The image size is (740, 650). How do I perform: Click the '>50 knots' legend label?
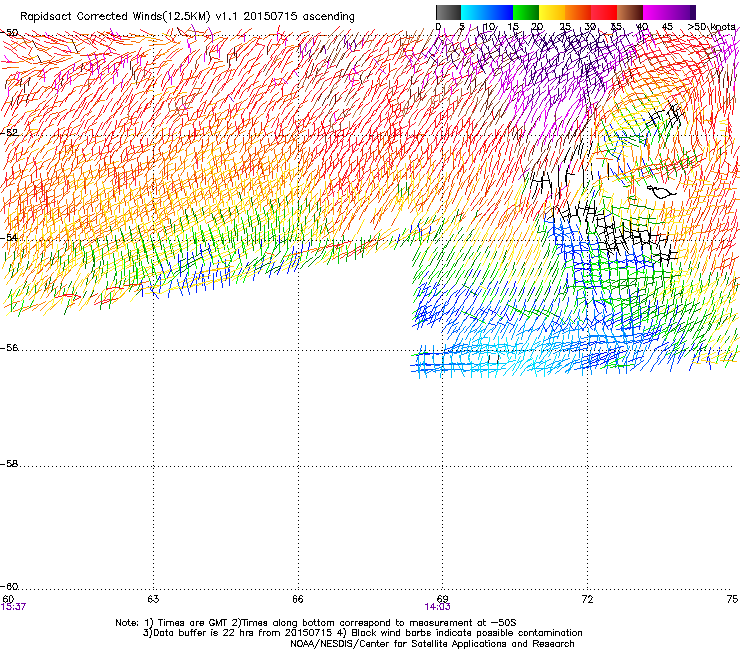tap(711, 27)
